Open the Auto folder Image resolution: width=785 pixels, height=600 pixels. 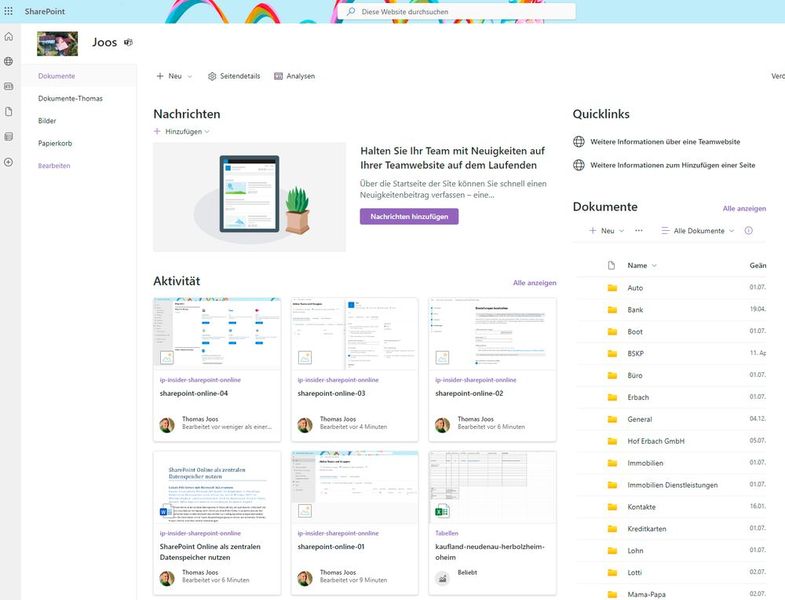(x=635, y=288)
